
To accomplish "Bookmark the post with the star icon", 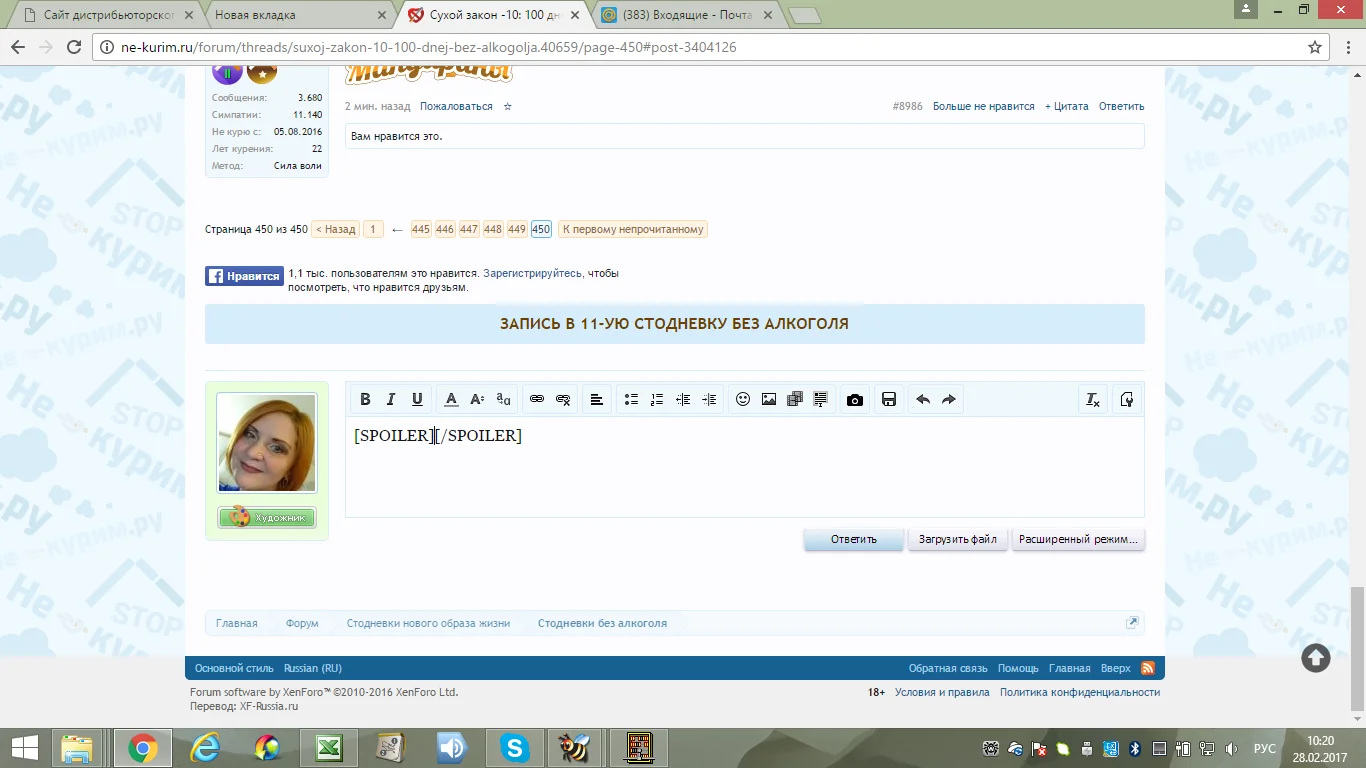I will [x=507, y=106].
